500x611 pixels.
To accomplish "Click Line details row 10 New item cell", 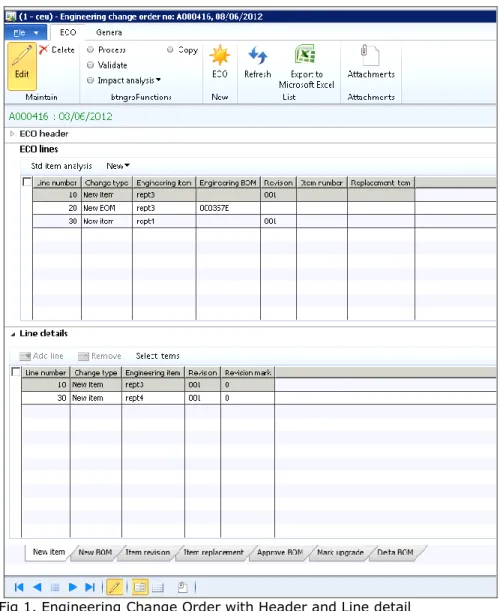I will coord(95,385).
